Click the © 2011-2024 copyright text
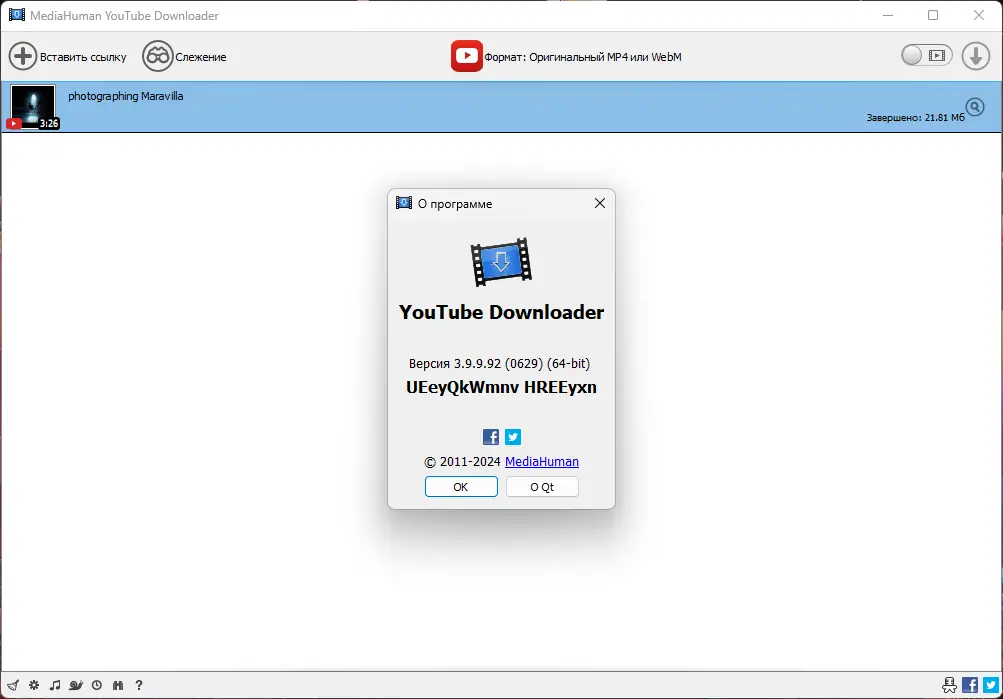The height and width of the screenshot is (699, 1003). 462,462
